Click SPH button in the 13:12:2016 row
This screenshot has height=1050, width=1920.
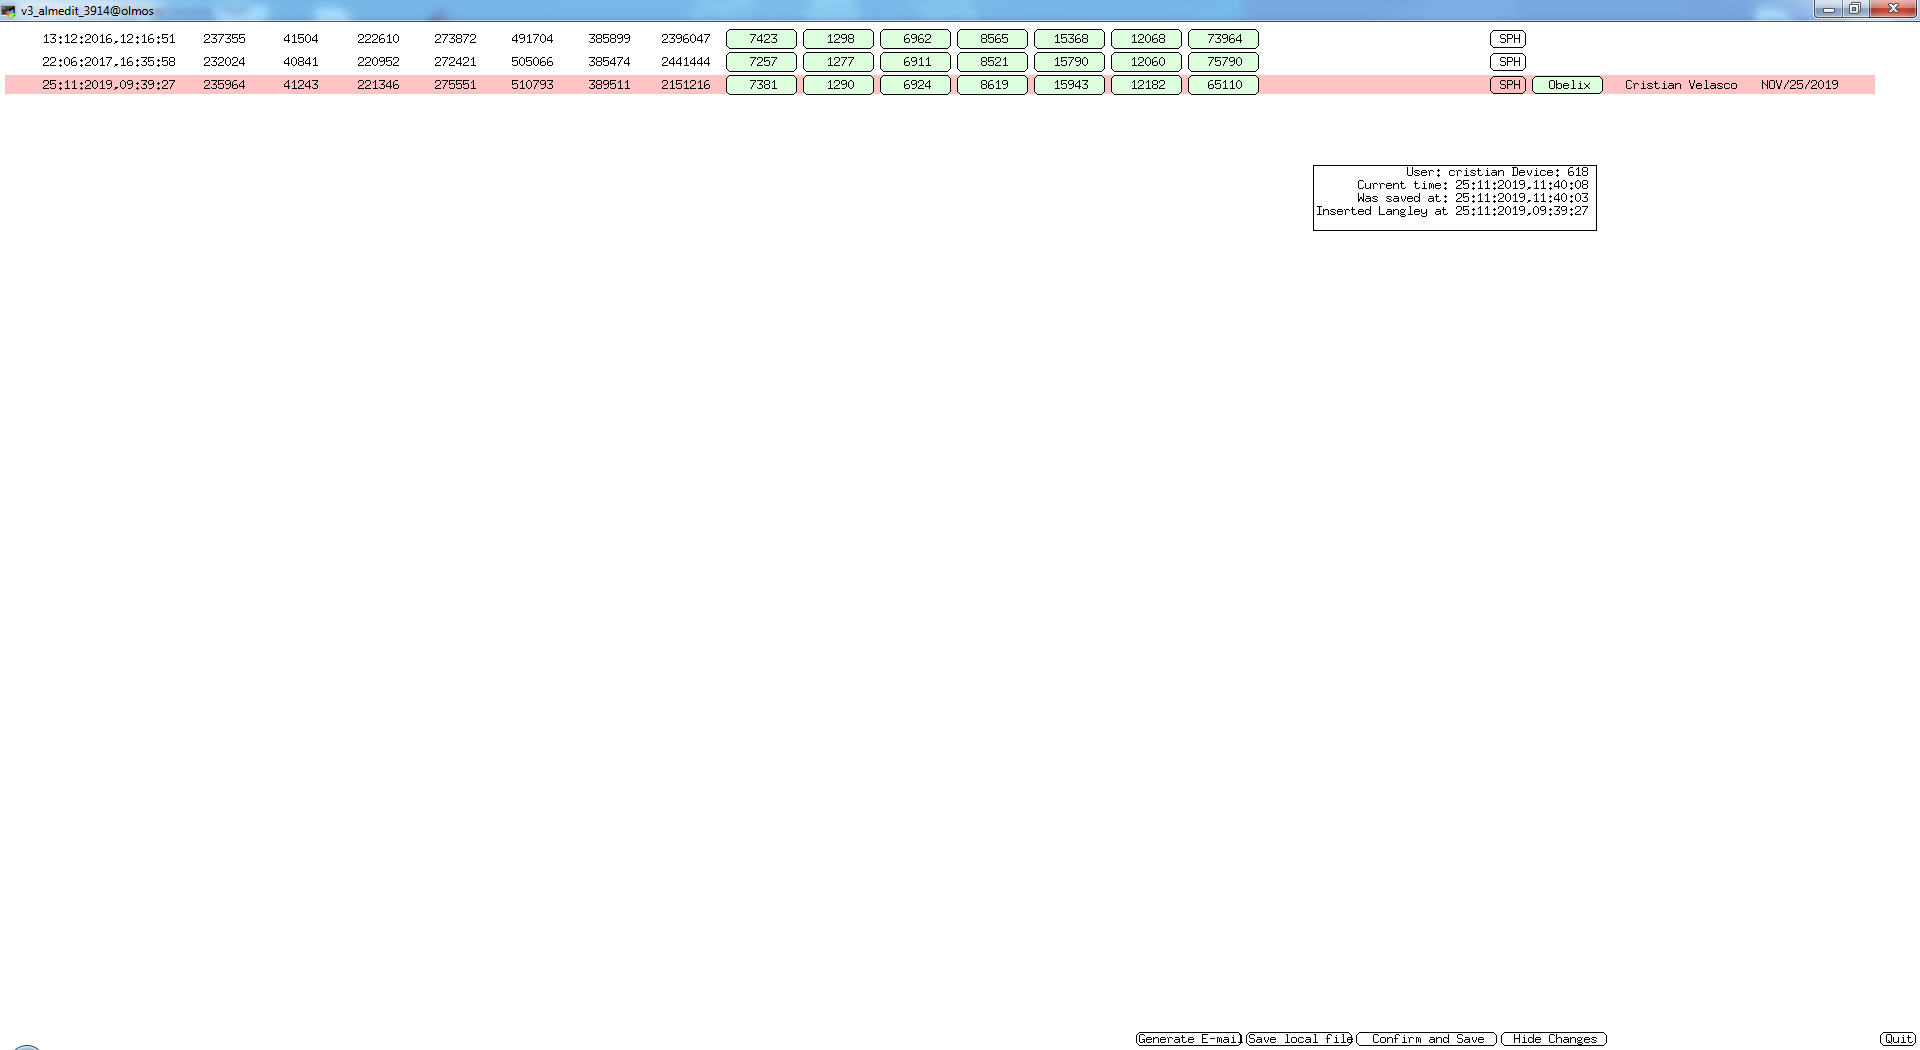click(x=1508, y=39)
